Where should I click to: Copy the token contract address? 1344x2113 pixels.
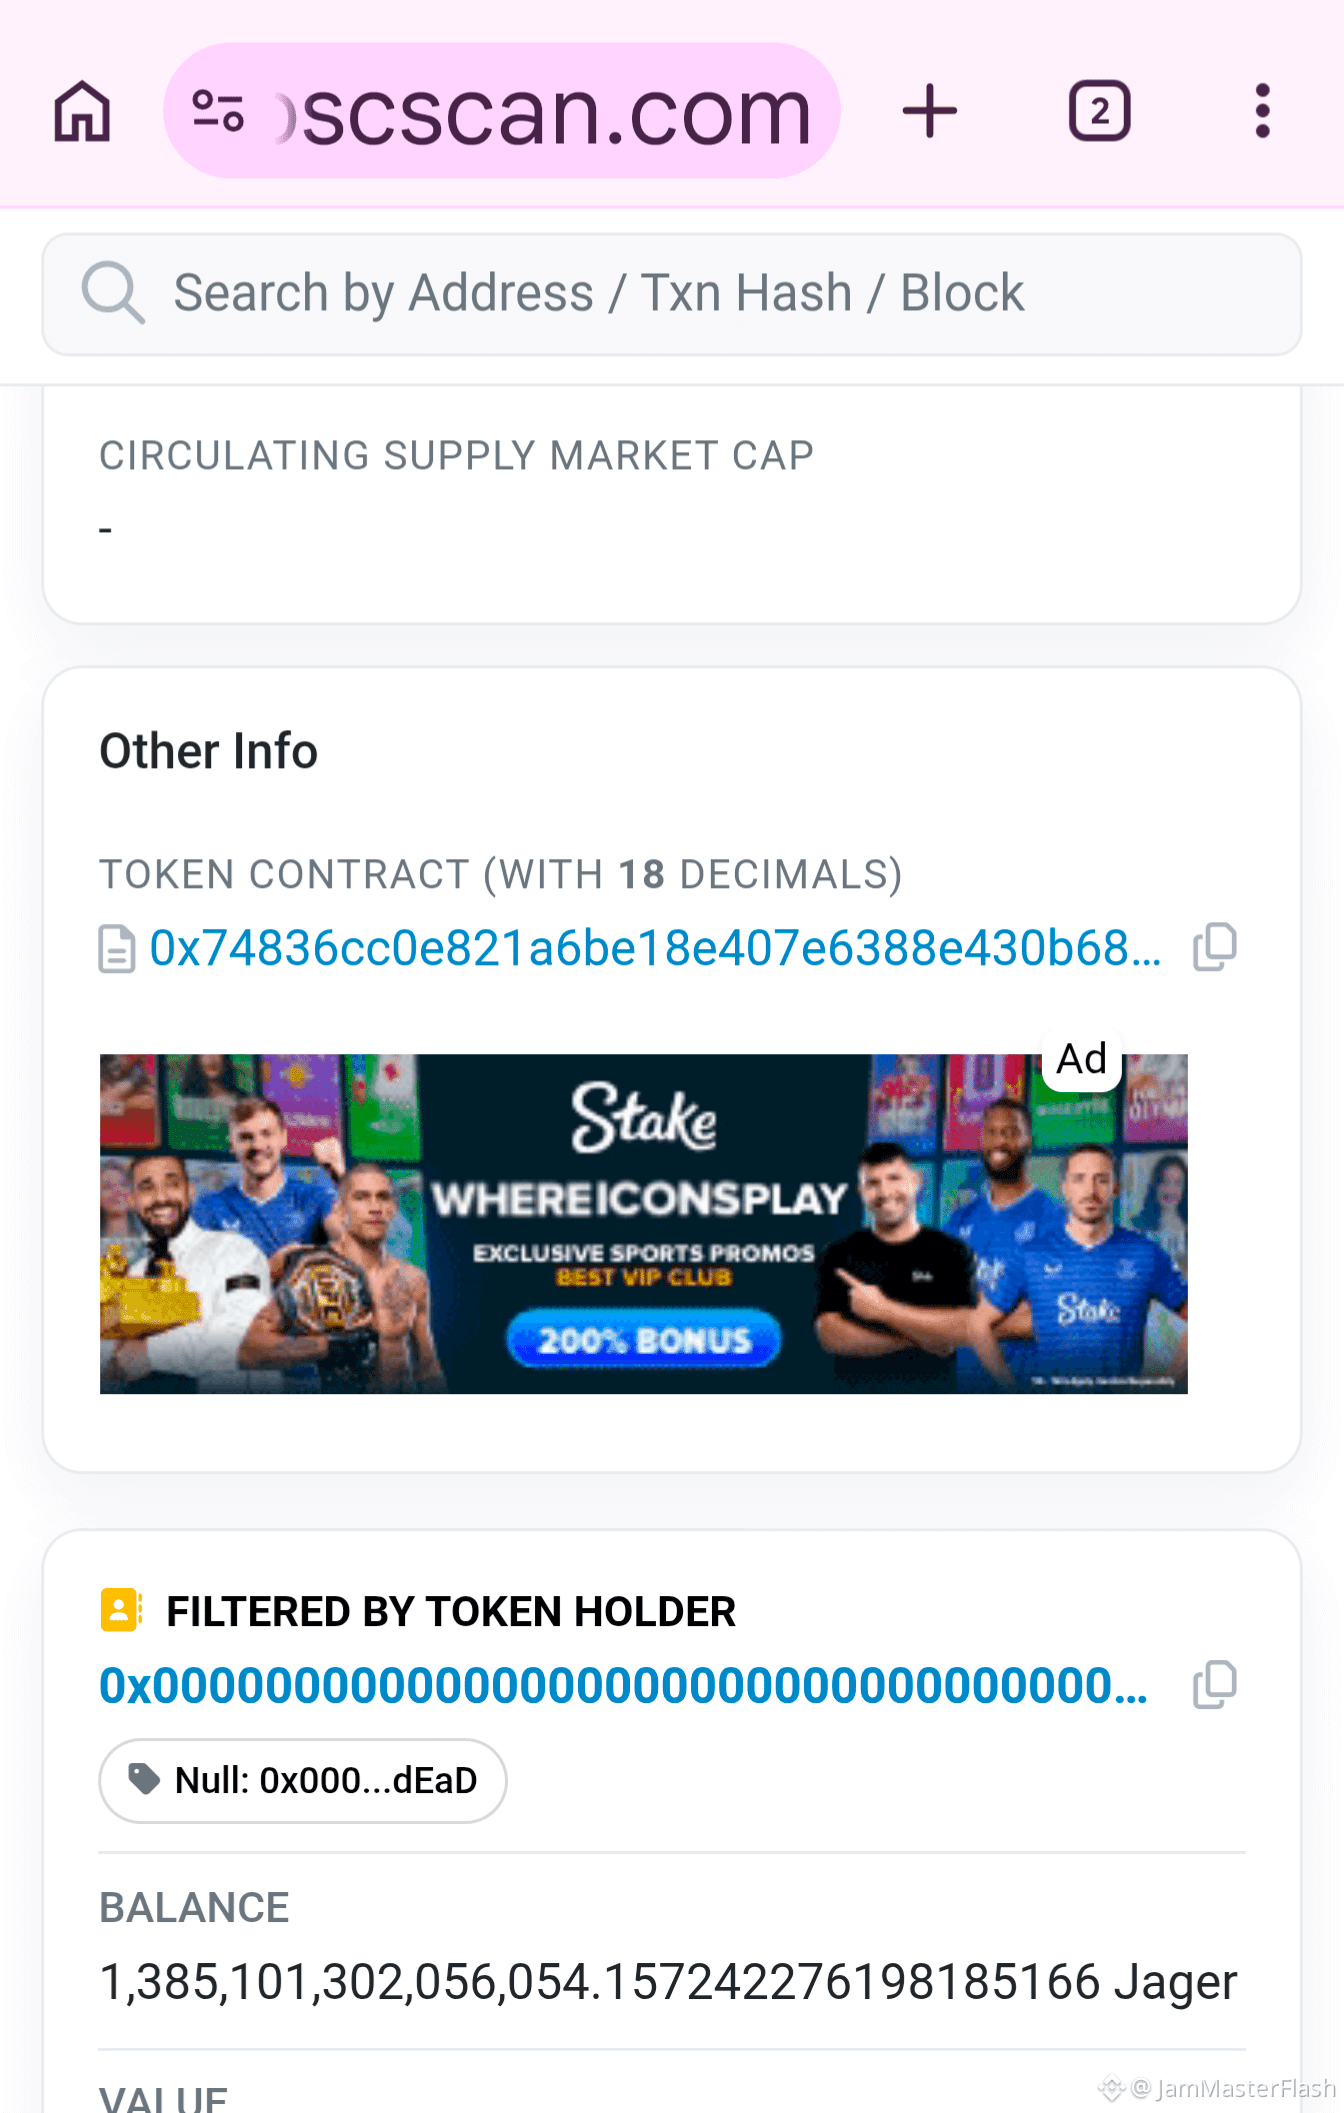coord(1215,947)
